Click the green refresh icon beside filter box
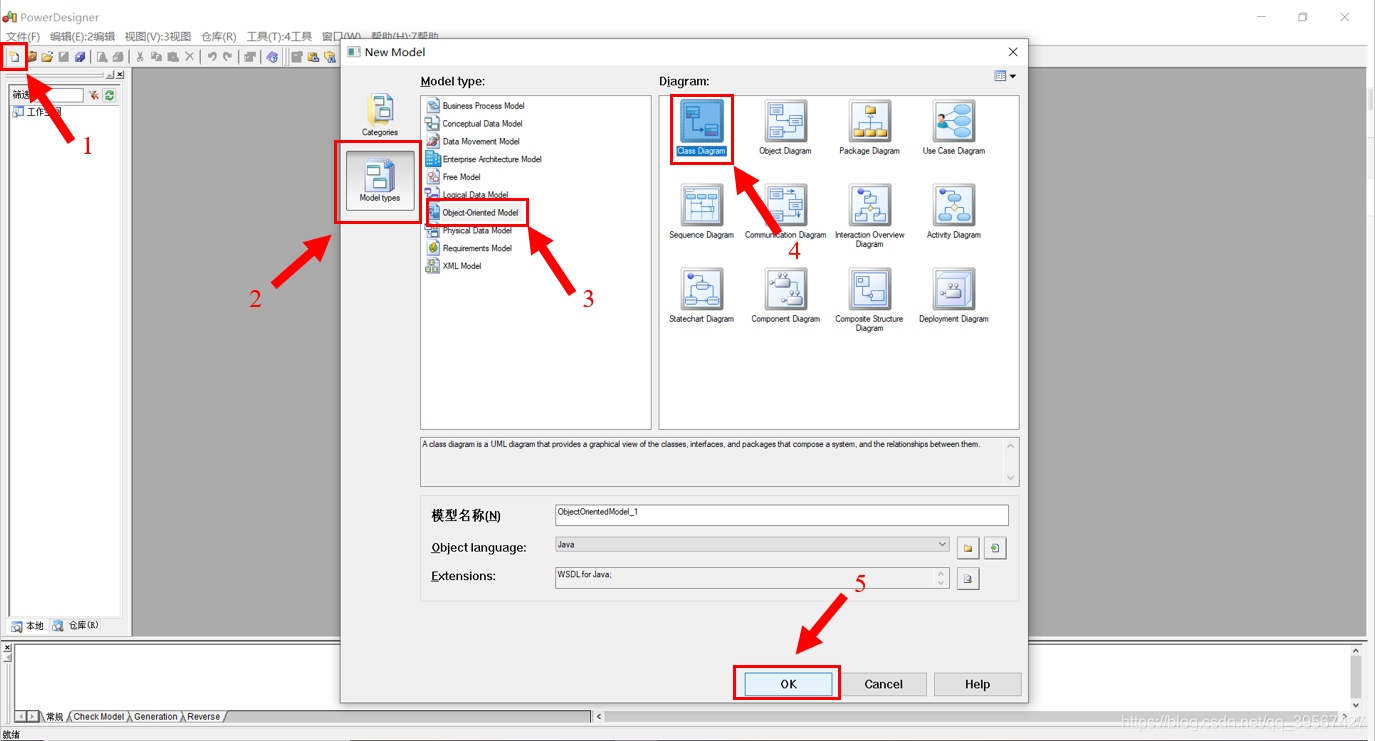Image resolution: width=1375 pixels, height=741 pixels. tap(109, 95)
